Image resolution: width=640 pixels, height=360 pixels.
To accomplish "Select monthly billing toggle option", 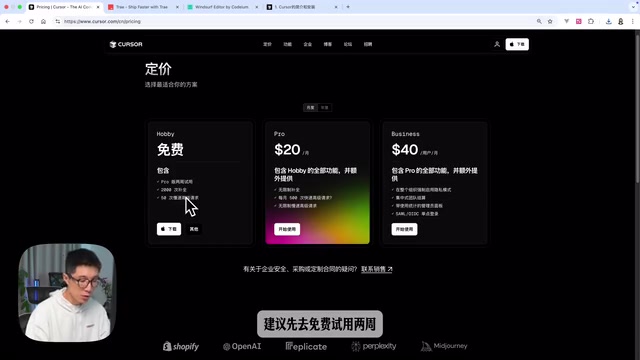I will point(311,107).
